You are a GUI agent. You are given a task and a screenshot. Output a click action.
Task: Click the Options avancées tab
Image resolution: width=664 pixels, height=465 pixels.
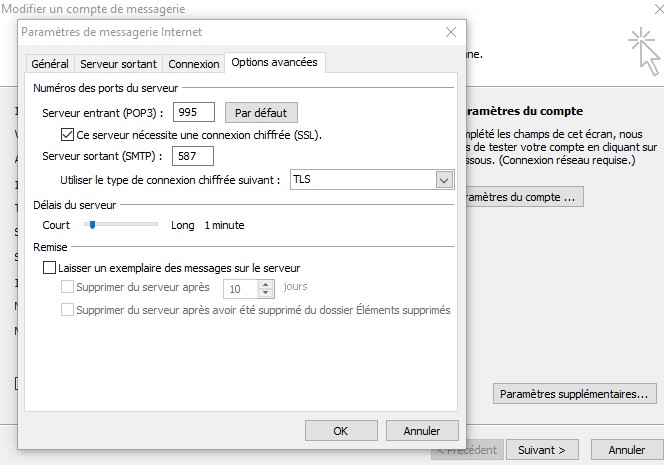[x=274, y=62]
